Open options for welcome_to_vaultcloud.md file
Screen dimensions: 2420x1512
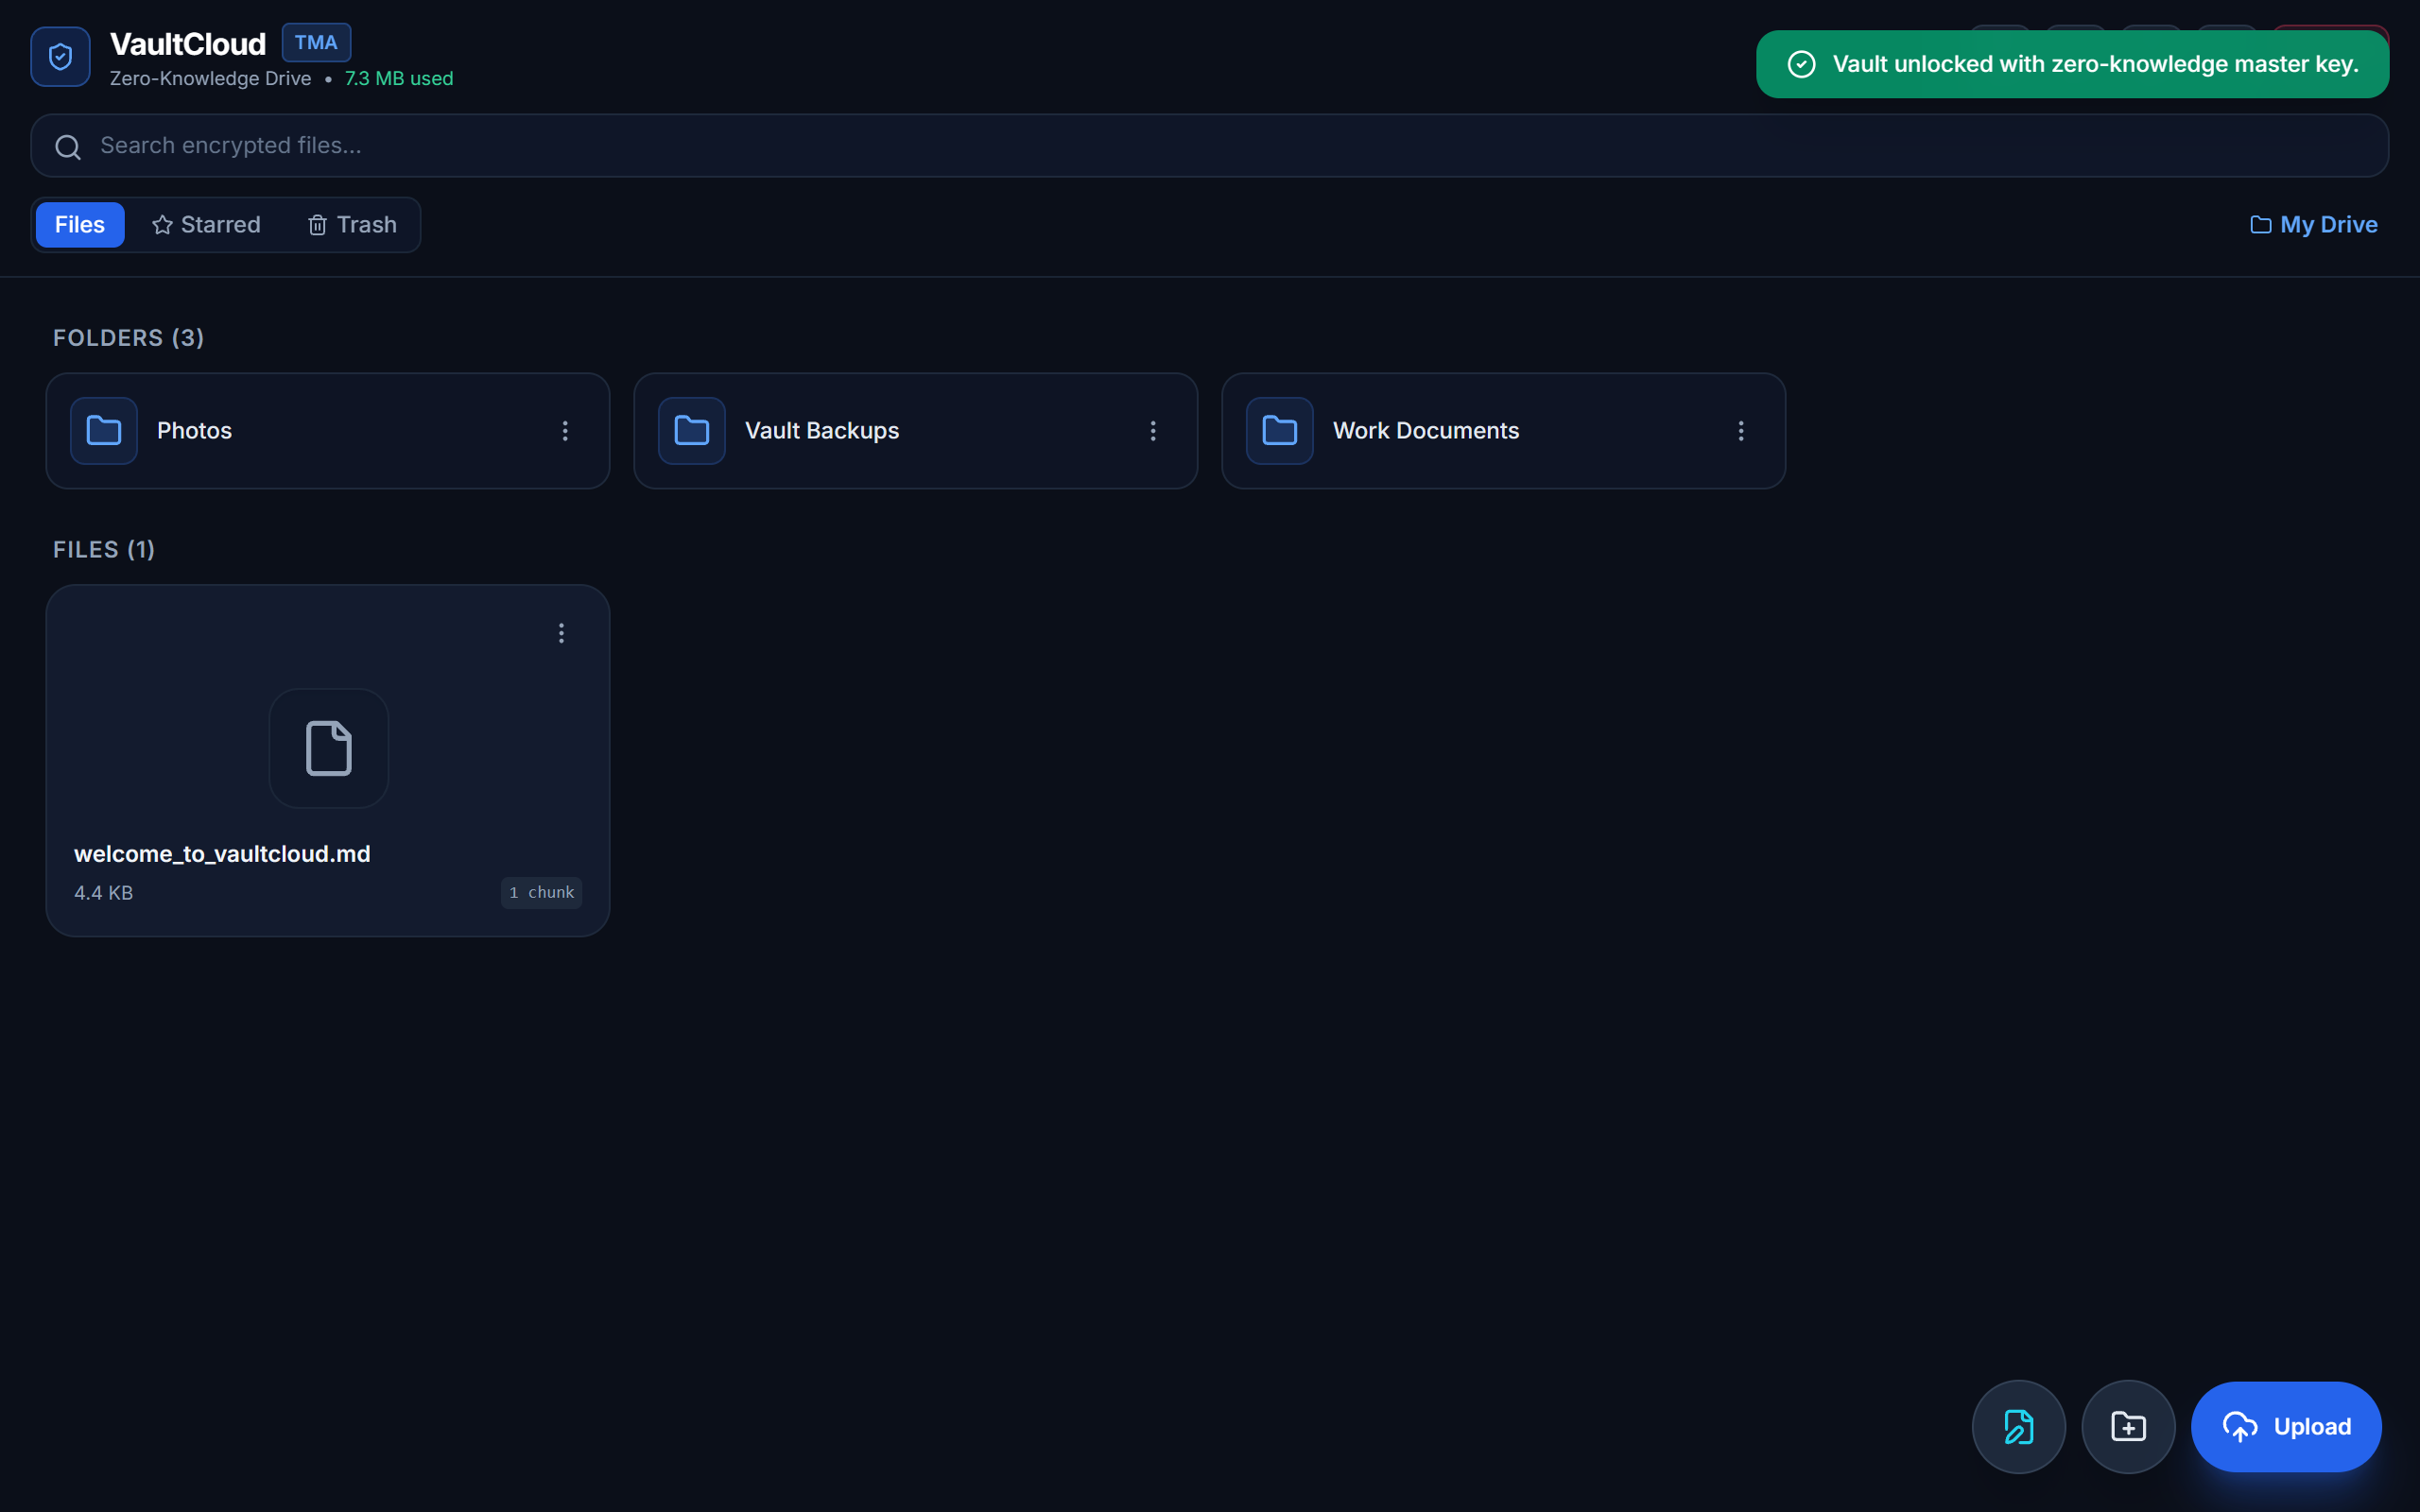561,633
